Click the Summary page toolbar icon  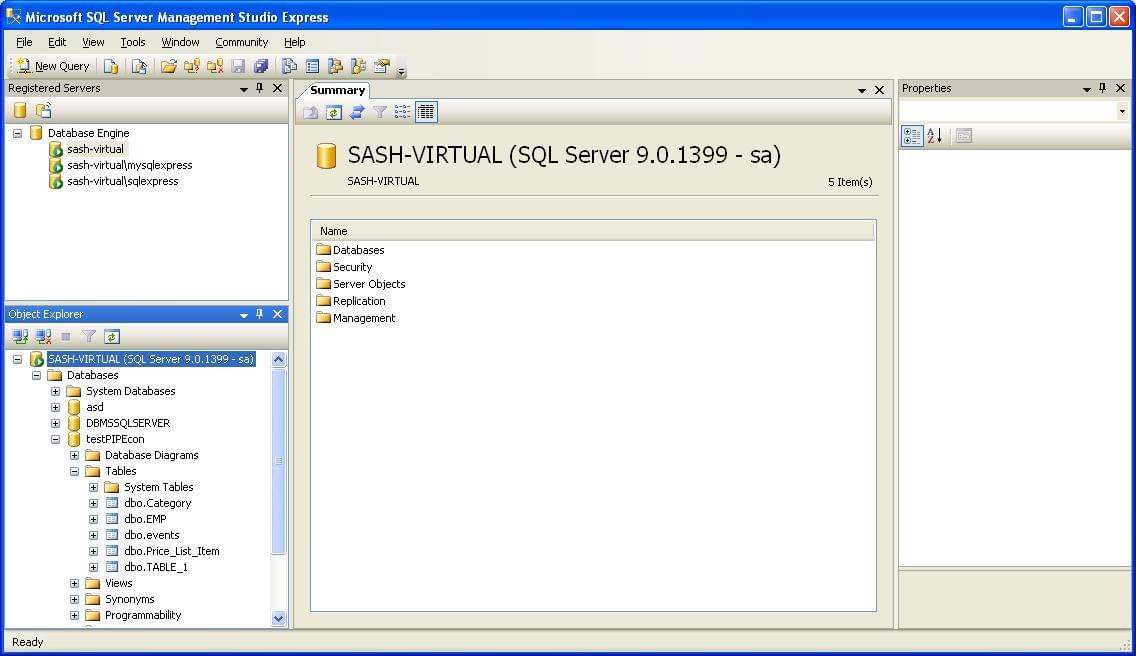(312, 67)
